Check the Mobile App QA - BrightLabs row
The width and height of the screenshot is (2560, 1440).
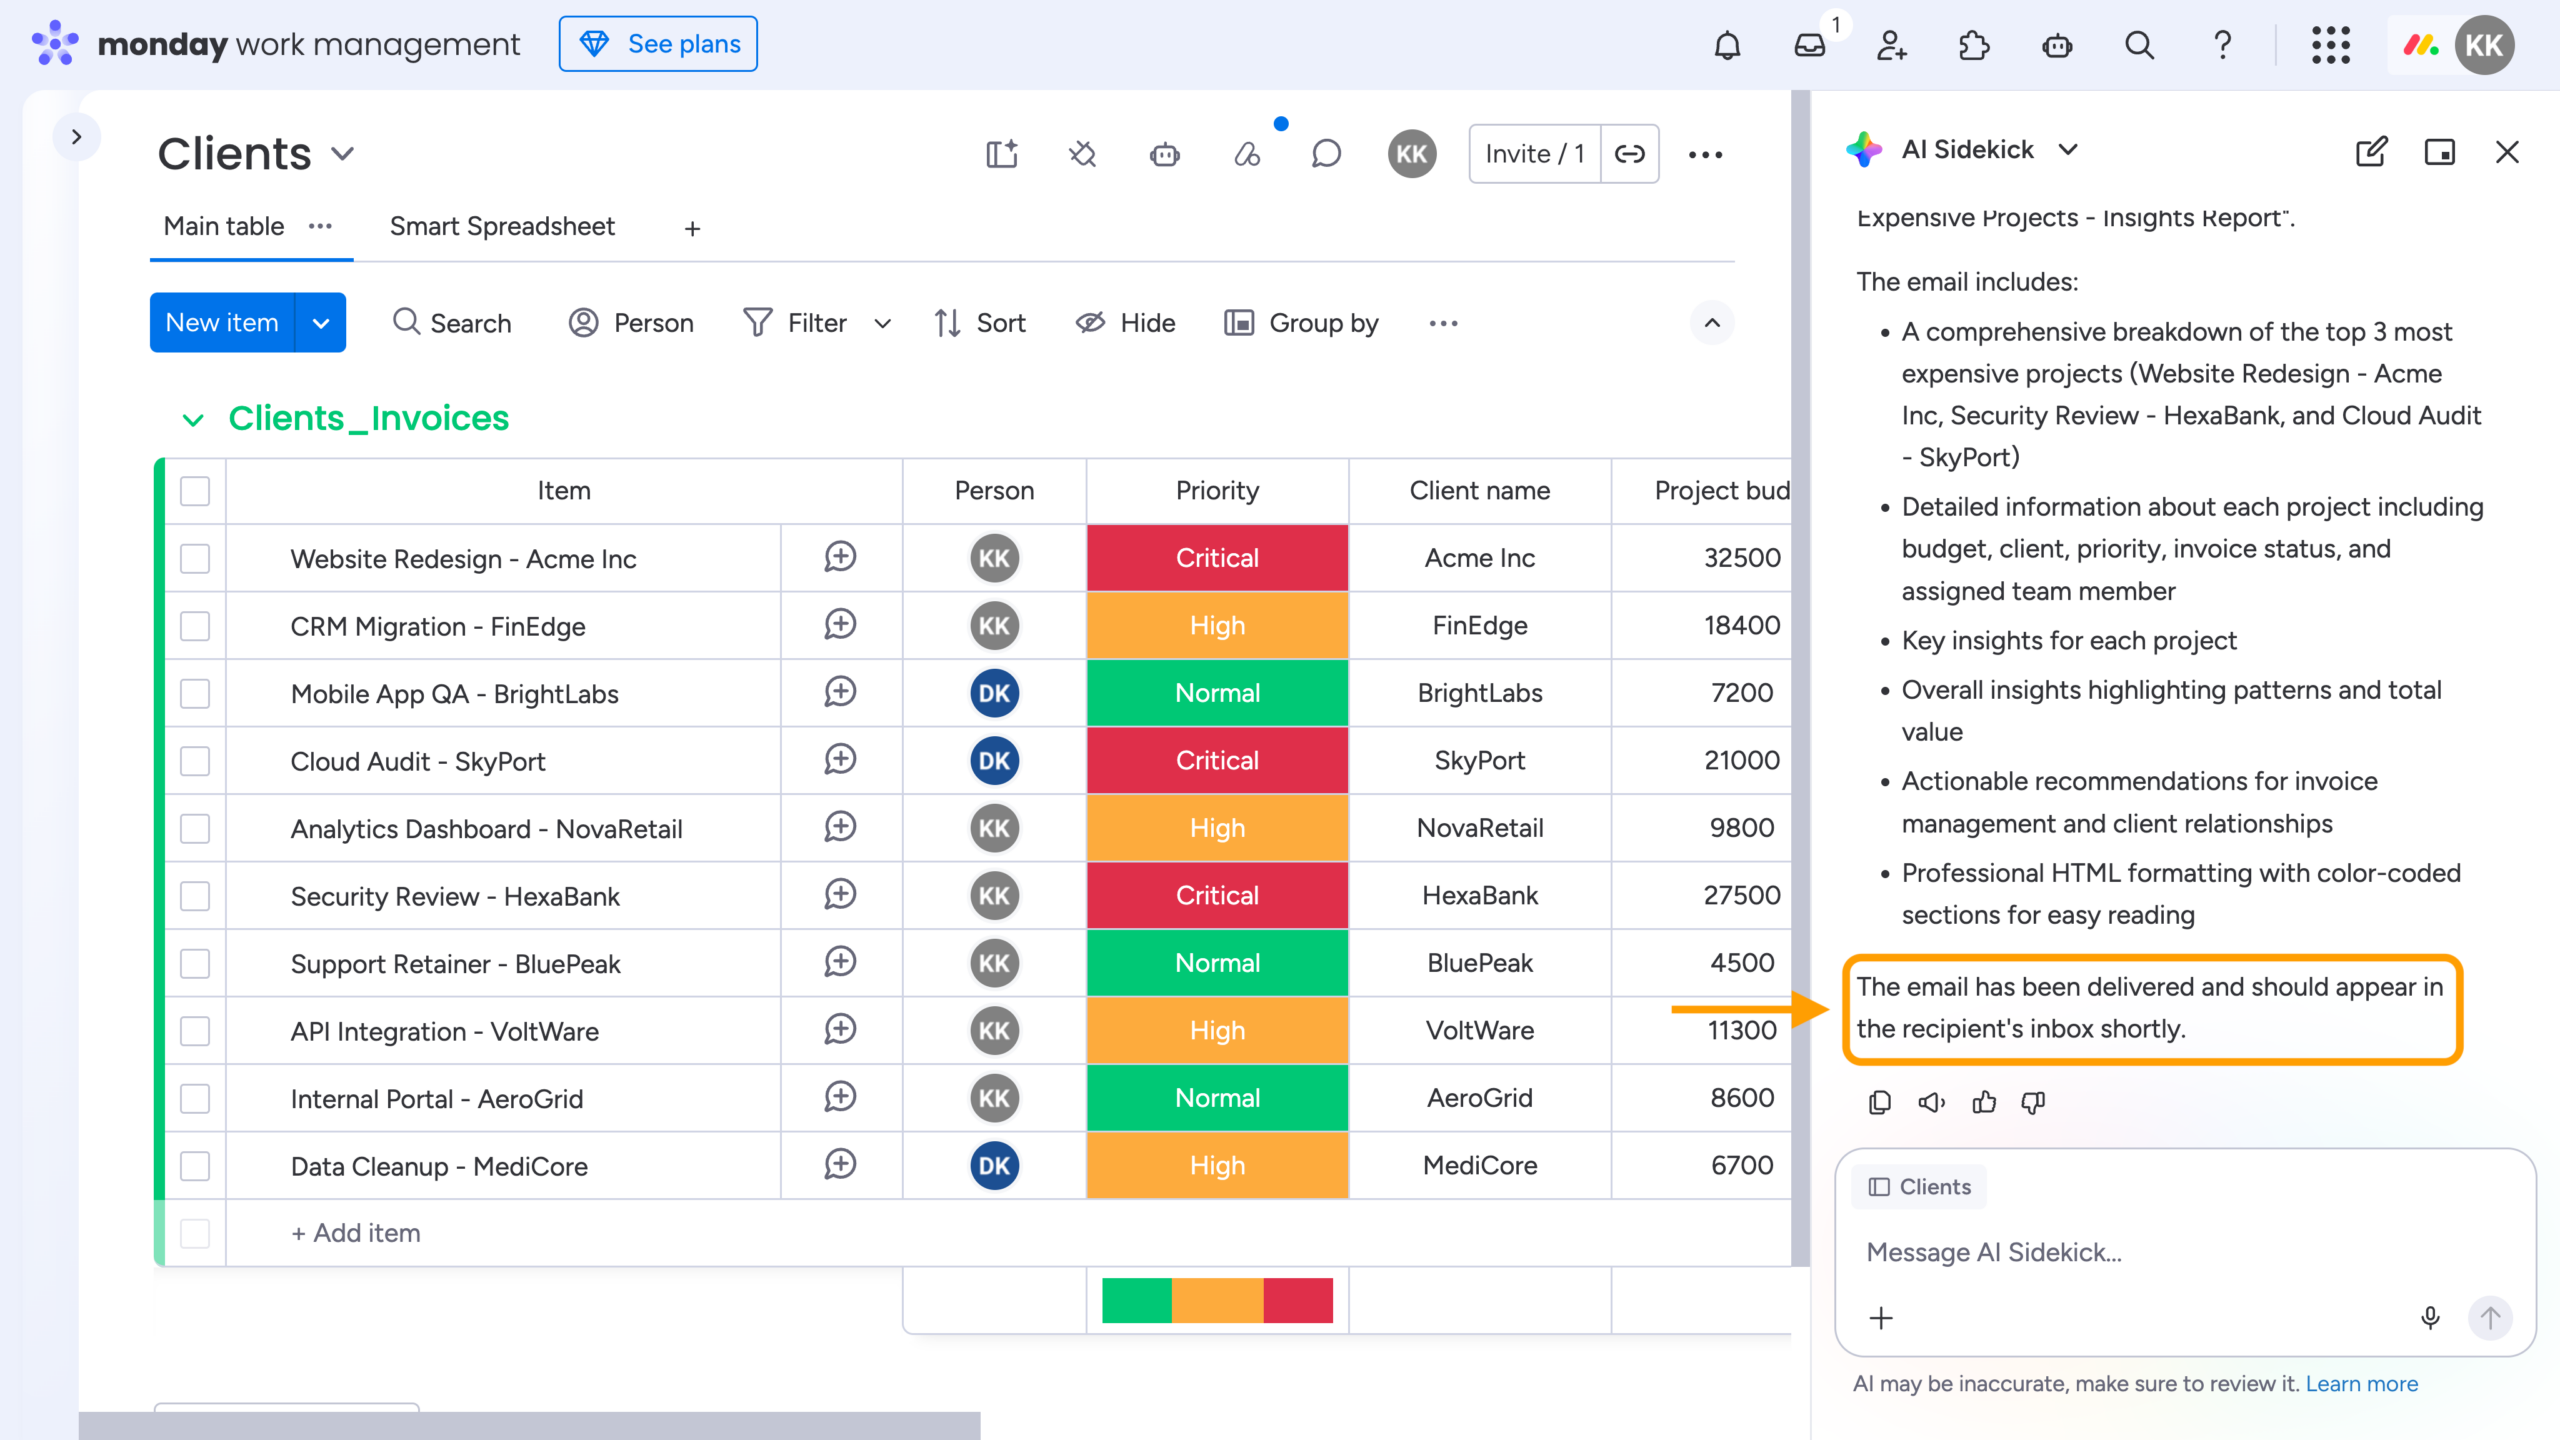click(195, 693)
